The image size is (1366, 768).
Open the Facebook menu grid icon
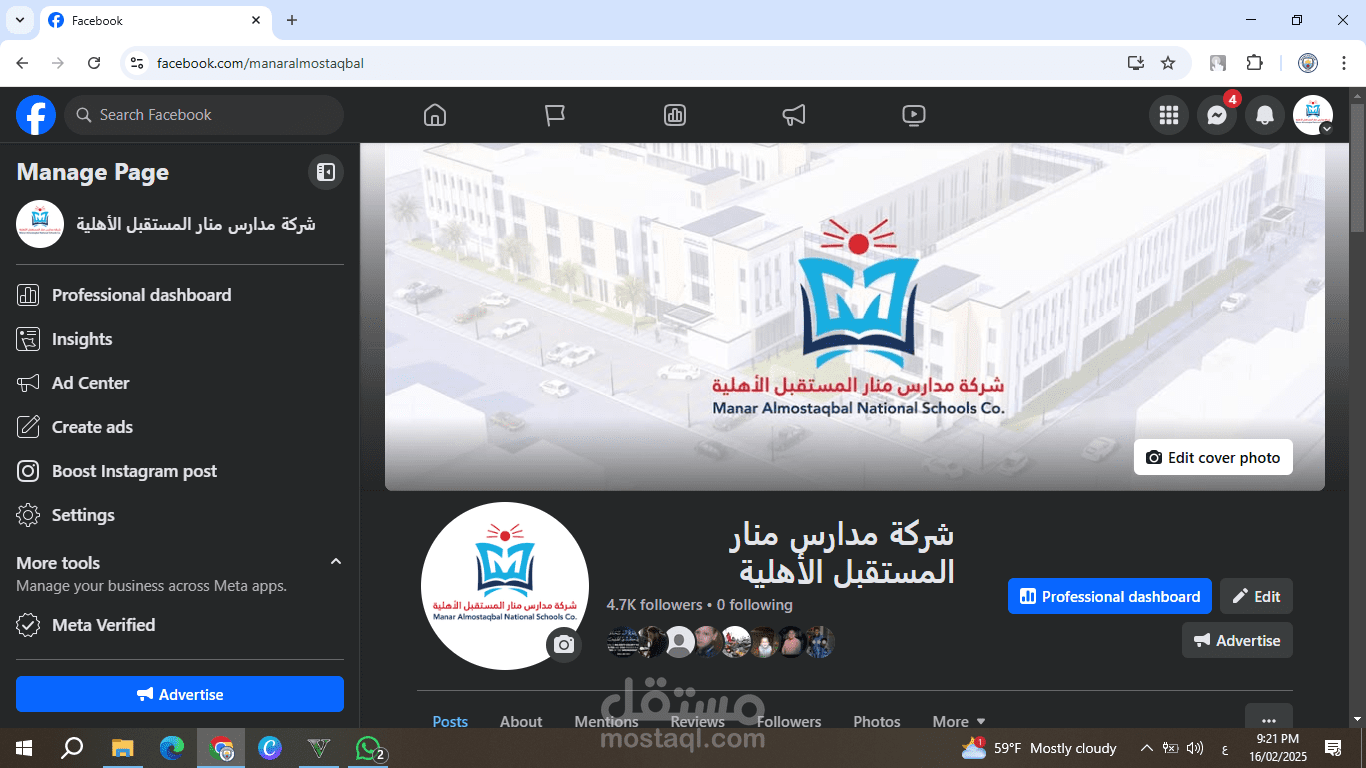point(1169,115)
